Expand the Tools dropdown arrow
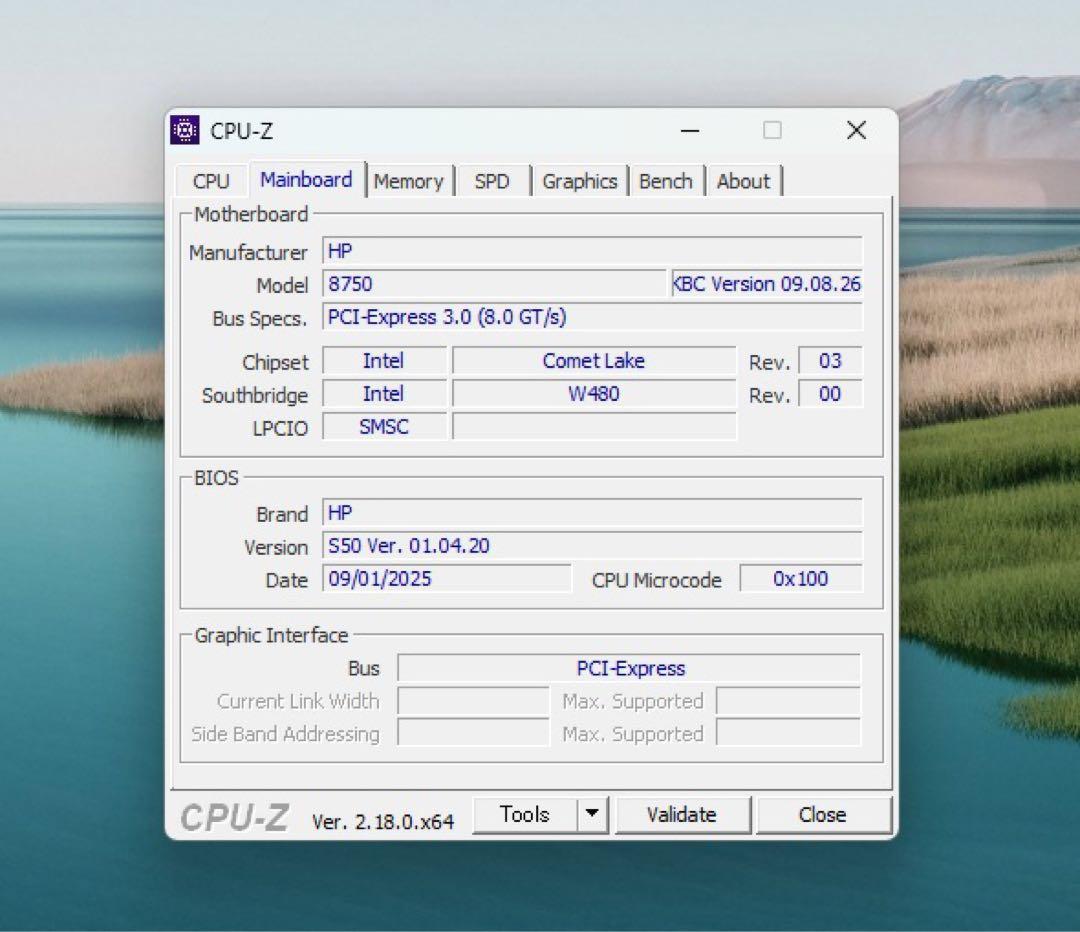This screenshot has width=1080, height=932. click(592, 815)
